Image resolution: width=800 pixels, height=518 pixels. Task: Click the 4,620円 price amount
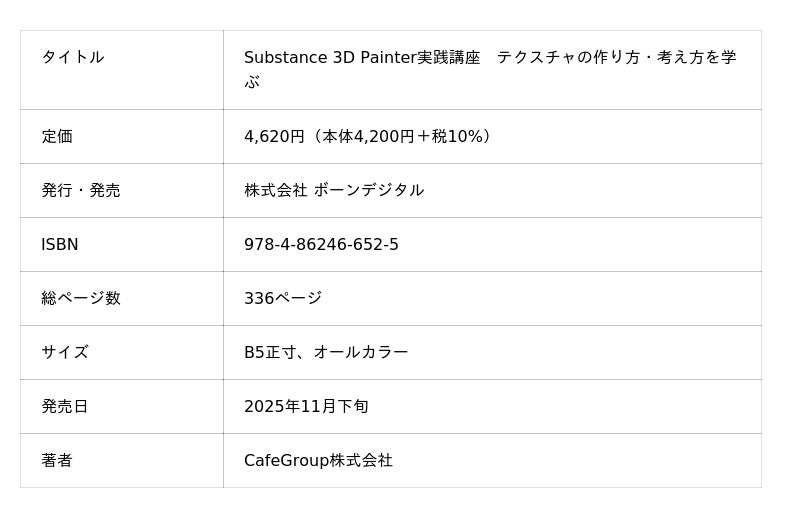274,137
